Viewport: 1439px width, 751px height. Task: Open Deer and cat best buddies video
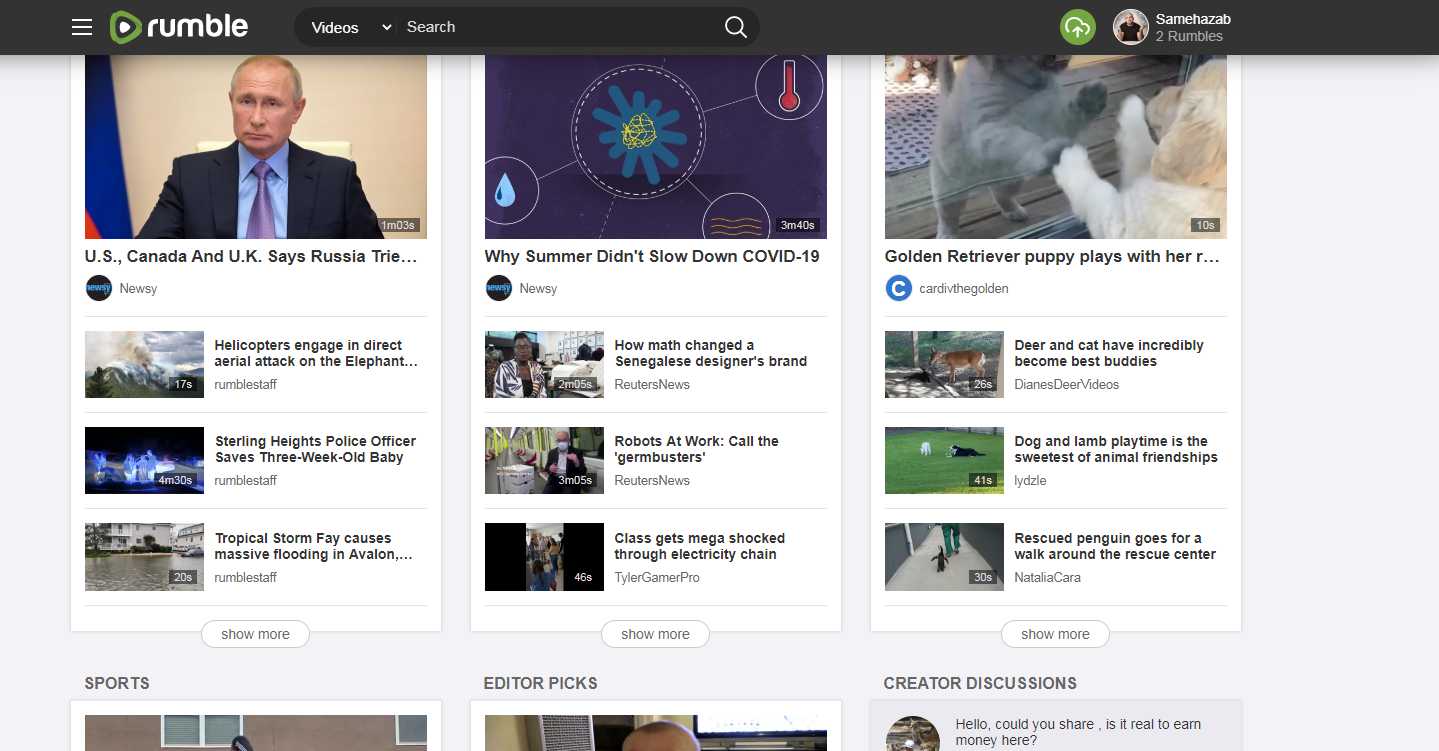pyautogui.click(x=1109, y=353)
